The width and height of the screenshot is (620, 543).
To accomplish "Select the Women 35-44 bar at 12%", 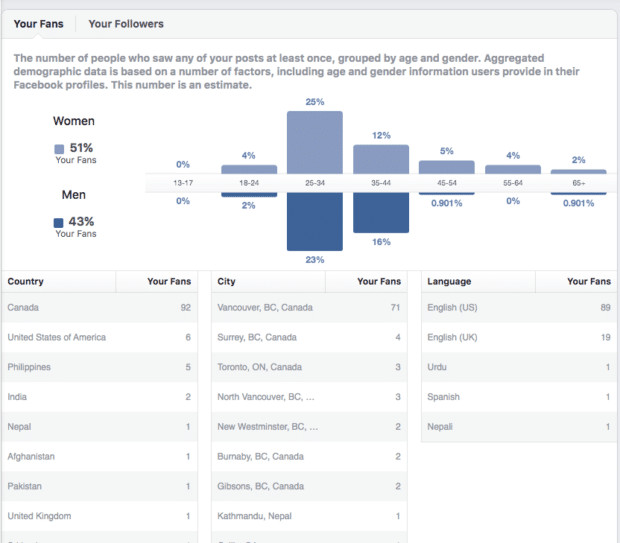I will pyautogui.click(x=381, y=160).
